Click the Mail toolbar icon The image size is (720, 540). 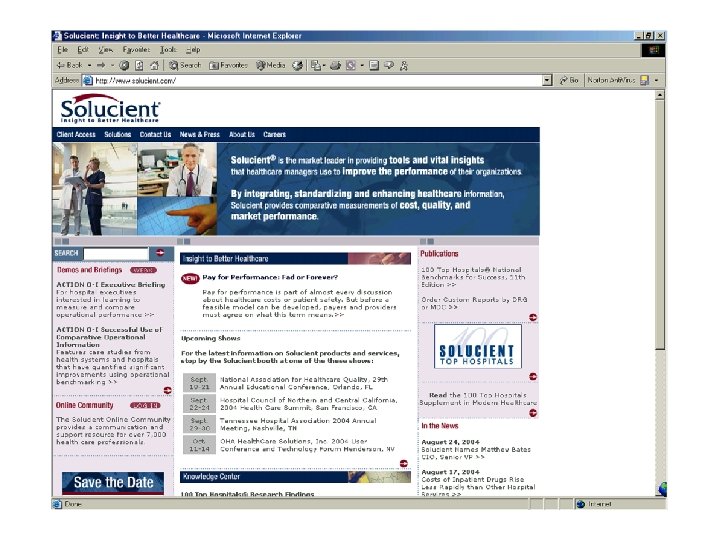[x=316, y=66]
